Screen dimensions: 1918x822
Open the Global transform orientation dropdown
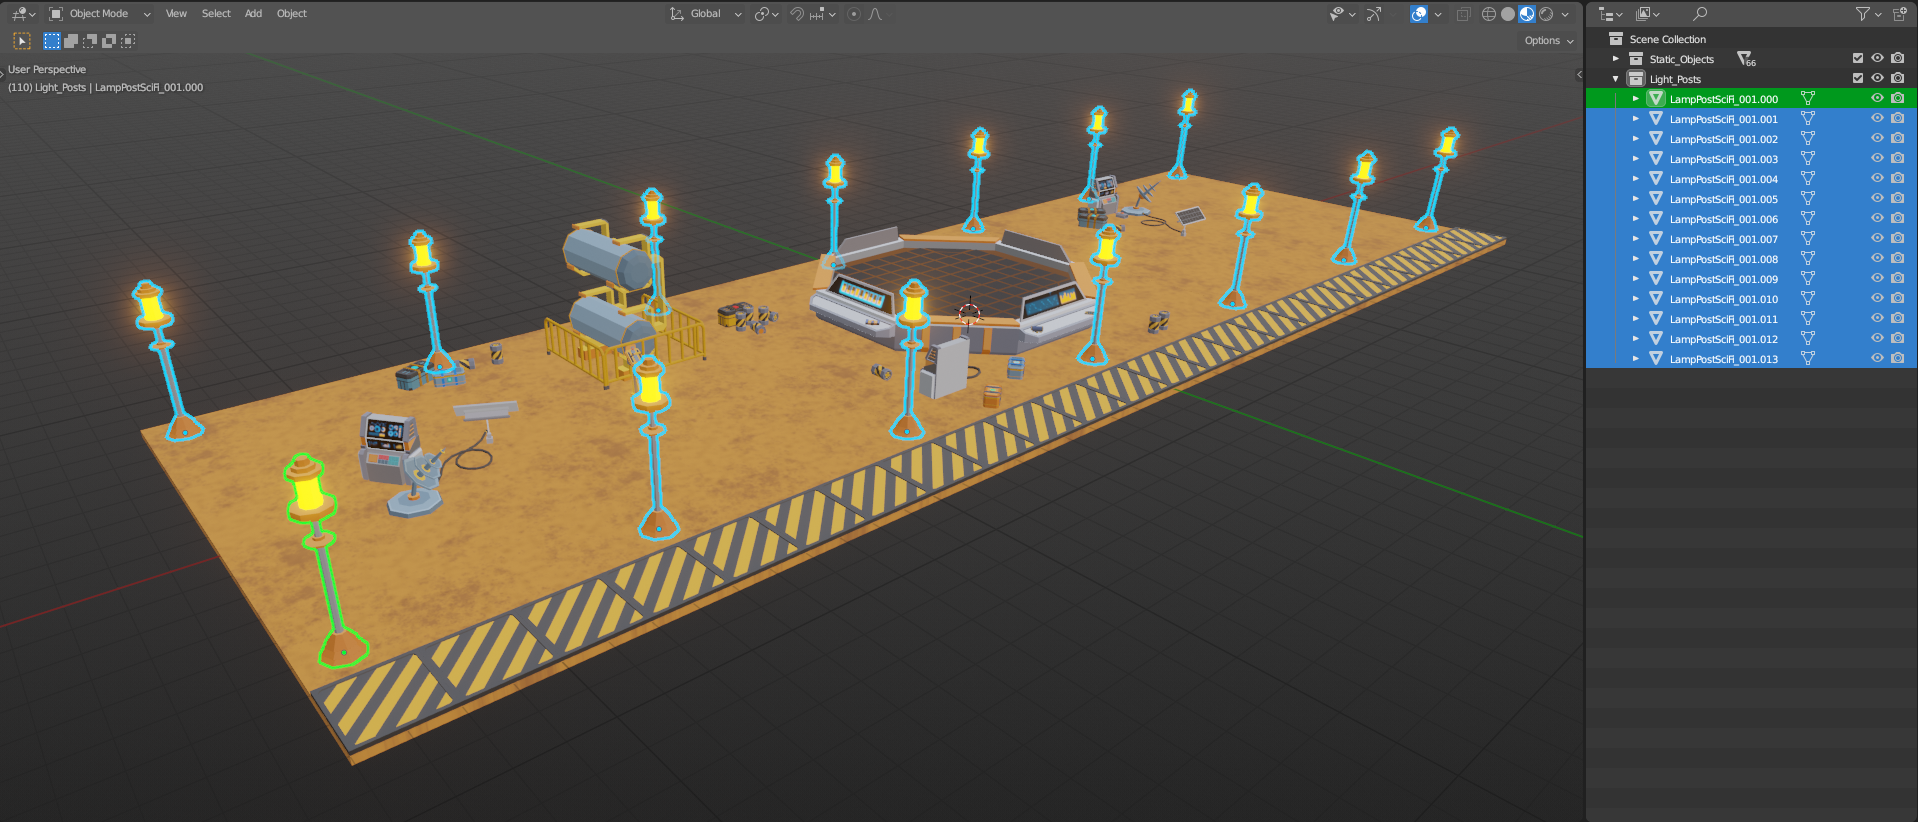tap(707, 14)
